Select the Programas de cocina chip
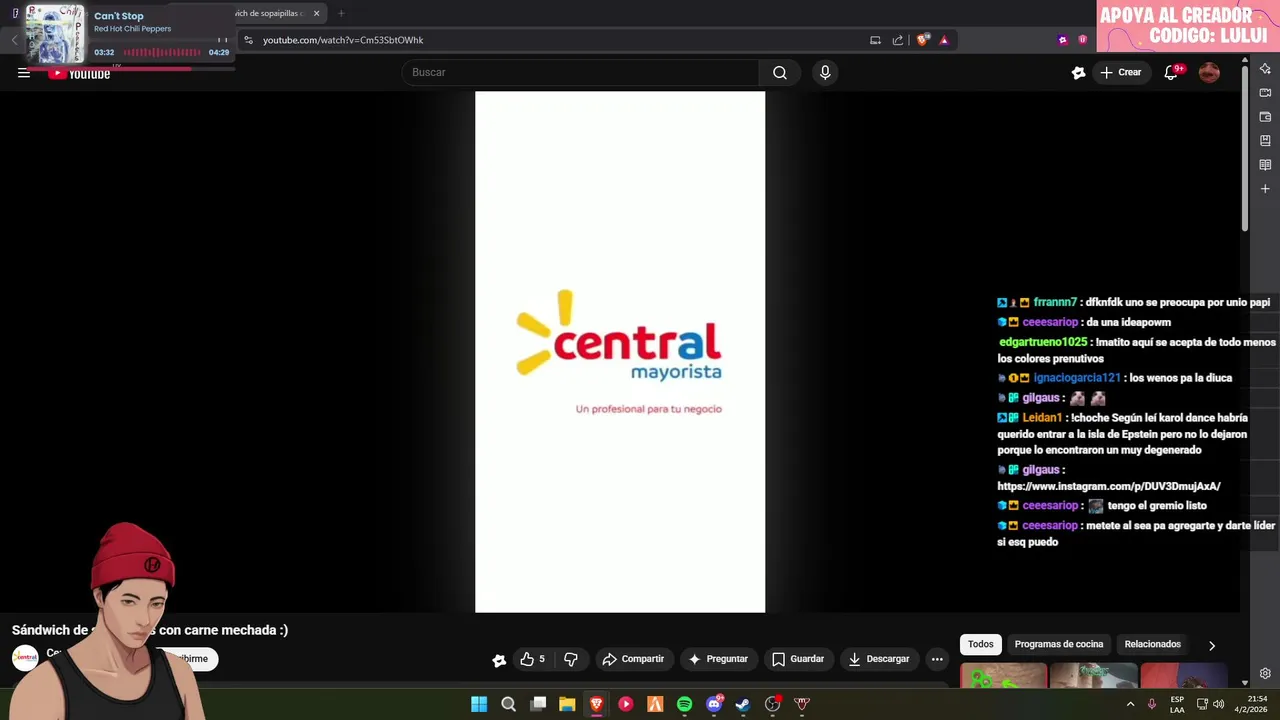This screenshot has width=1280, height=720. [x=1059, y=644]
